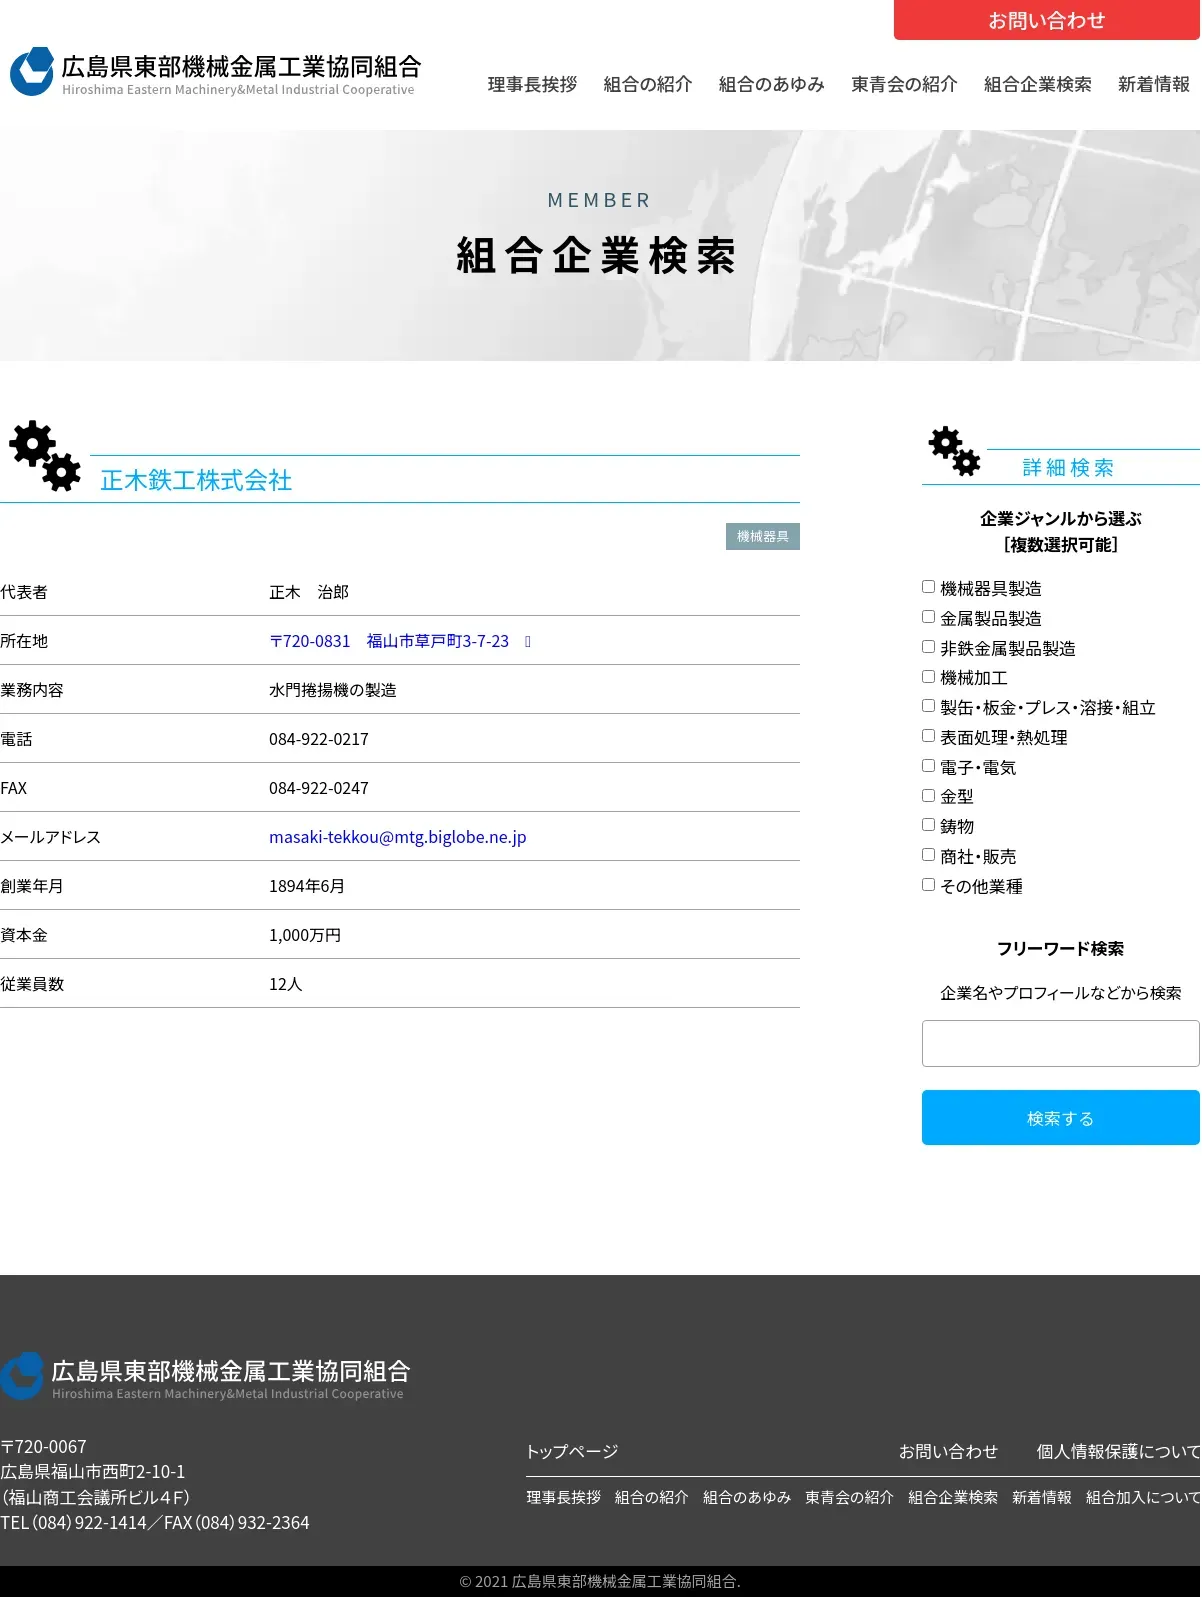
Task: Check the その他業種 checkbox
Action: pyautogui.click(x=928, y=885)
